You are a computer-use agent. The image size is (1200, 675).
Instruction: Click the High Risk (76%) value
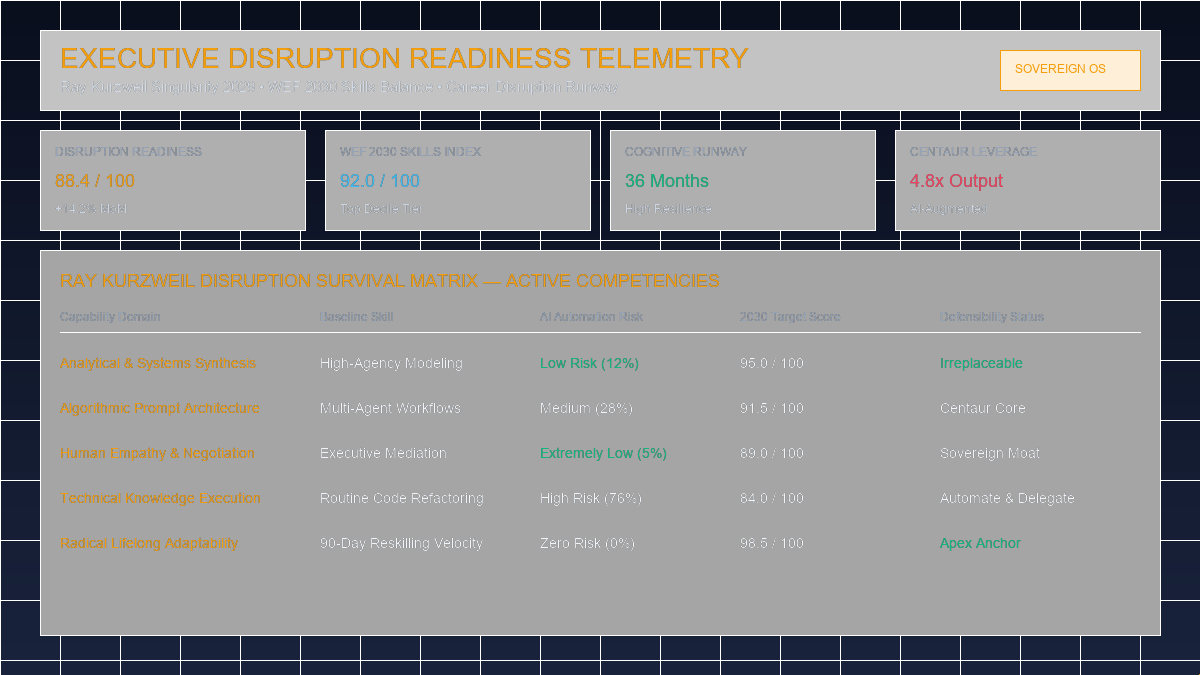pyautogui.click(x=591, y=498)
